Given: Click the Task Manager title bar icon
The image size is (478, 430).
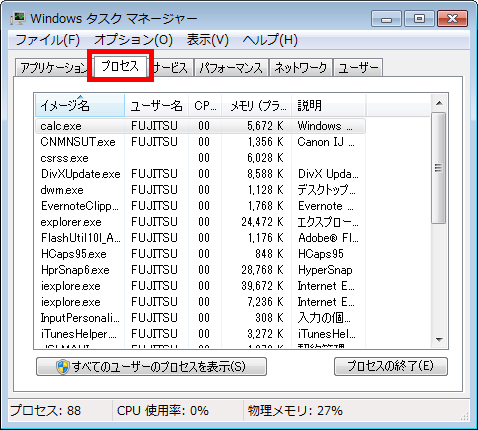Looking at the screenshot, I should pos(18,18).
